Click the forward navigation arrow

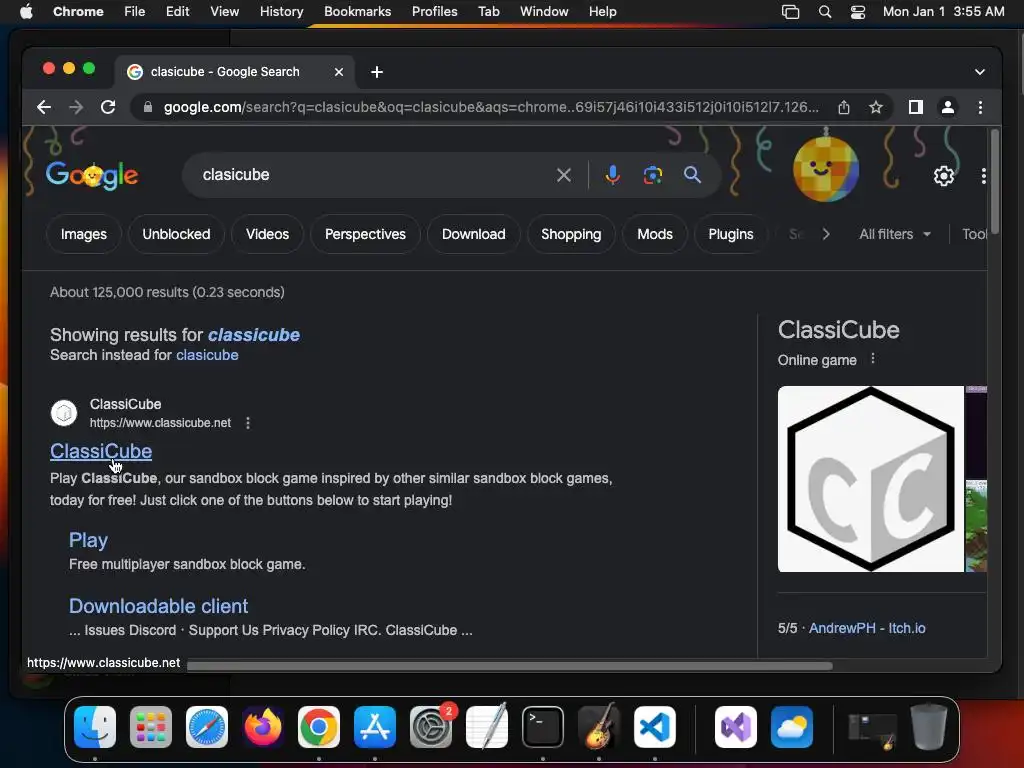(x=76, y=107)
